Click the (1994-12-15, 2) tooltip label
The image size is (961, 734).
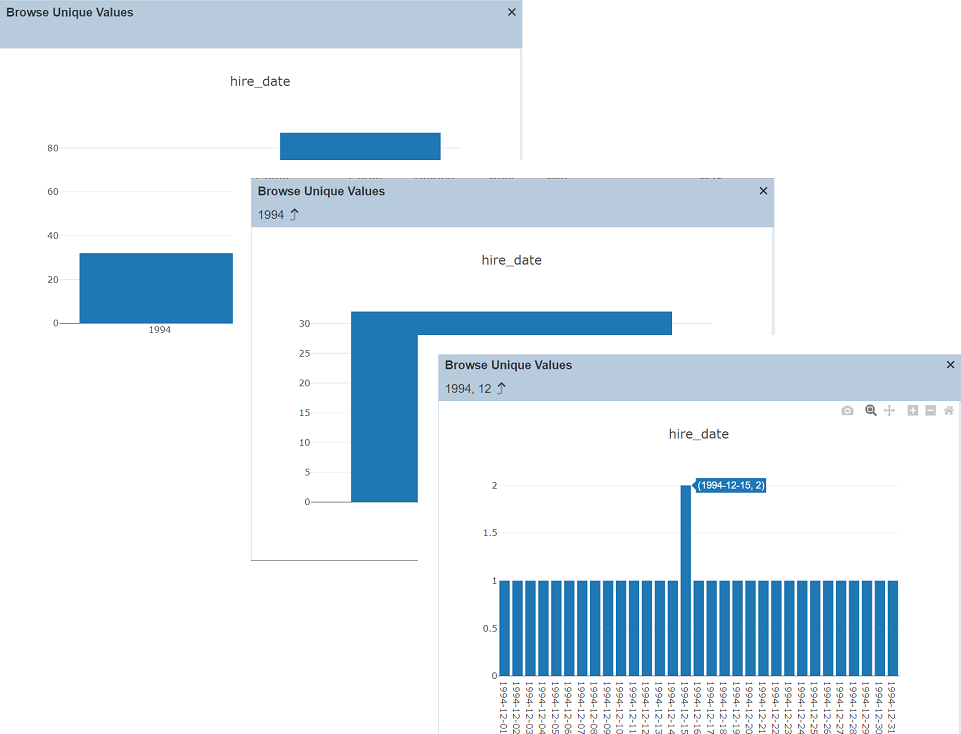pyautogui.click(x=731, y=485)
